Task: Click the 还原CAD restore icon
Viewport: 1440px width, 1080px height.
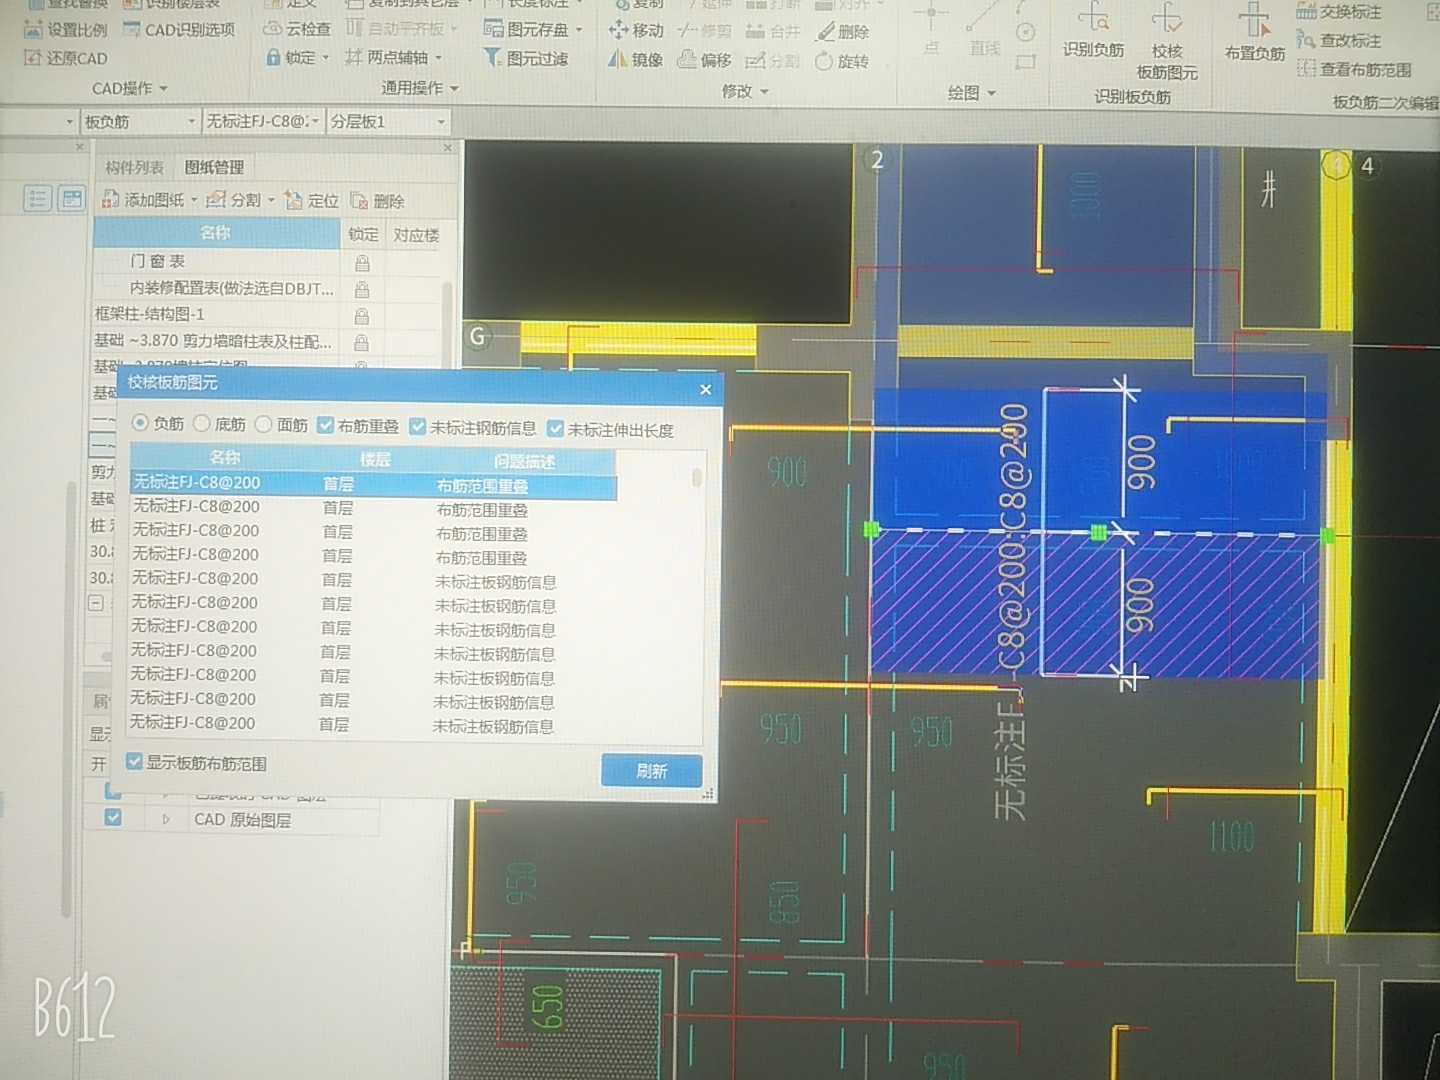Action: (33, 58)
